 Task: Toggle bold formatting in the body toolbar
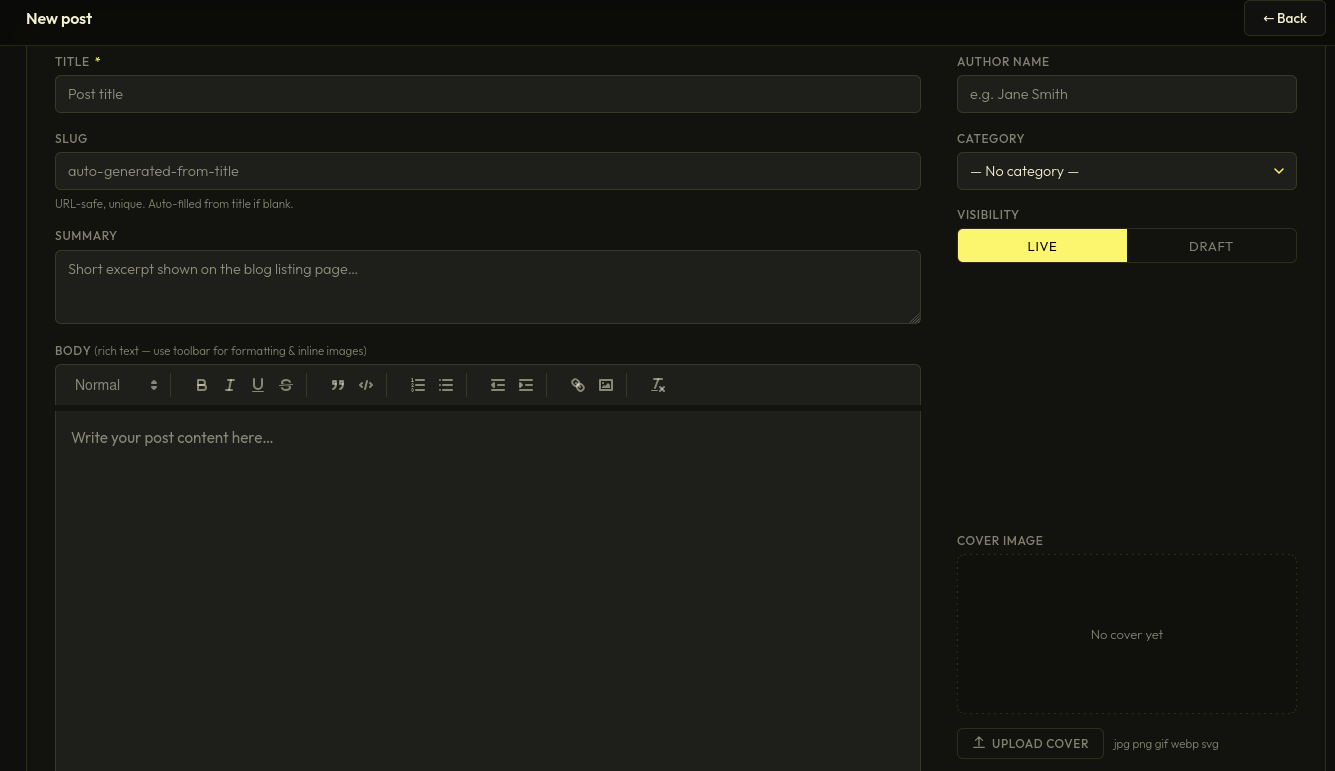(202, 385)
